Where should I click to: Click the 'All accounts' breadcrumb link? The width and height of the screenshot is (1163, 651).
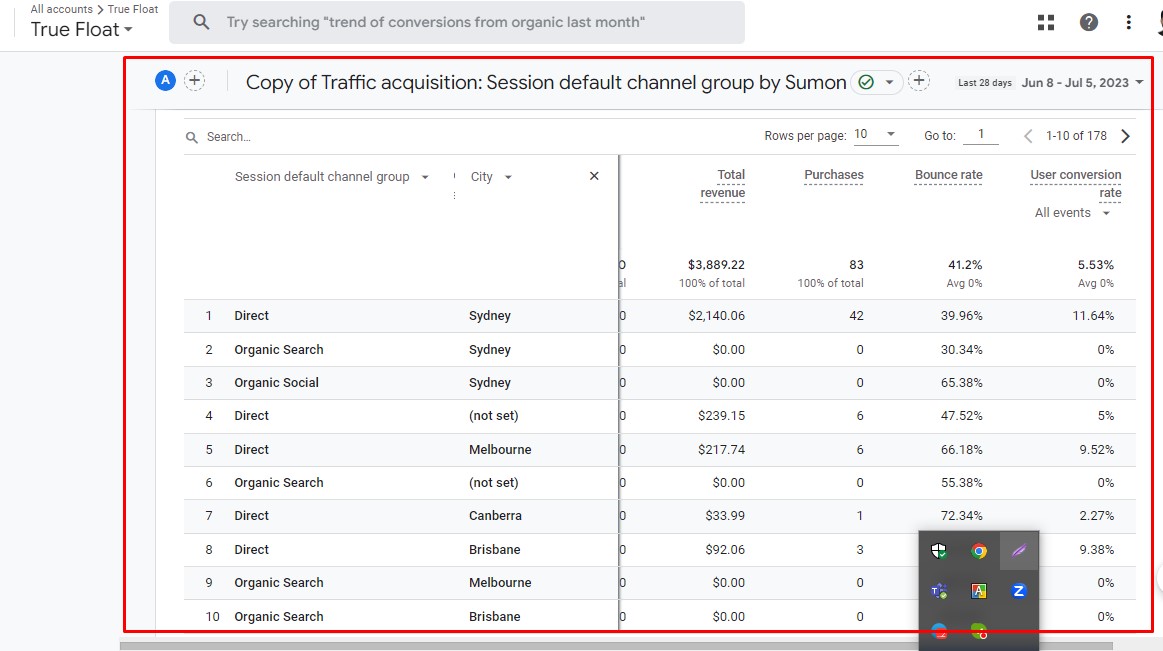(62, 9)
